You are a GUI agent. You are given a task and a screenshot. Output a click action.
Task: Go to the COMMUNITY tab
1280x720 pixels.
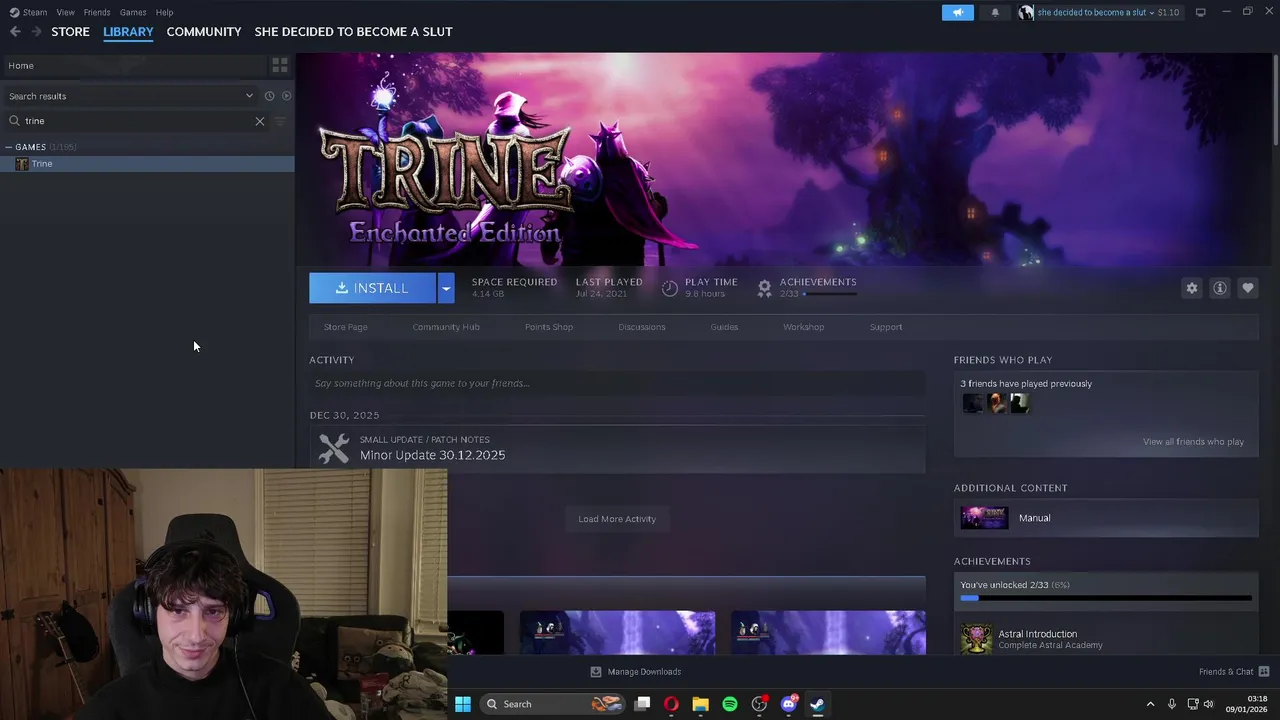click(204, 32)
